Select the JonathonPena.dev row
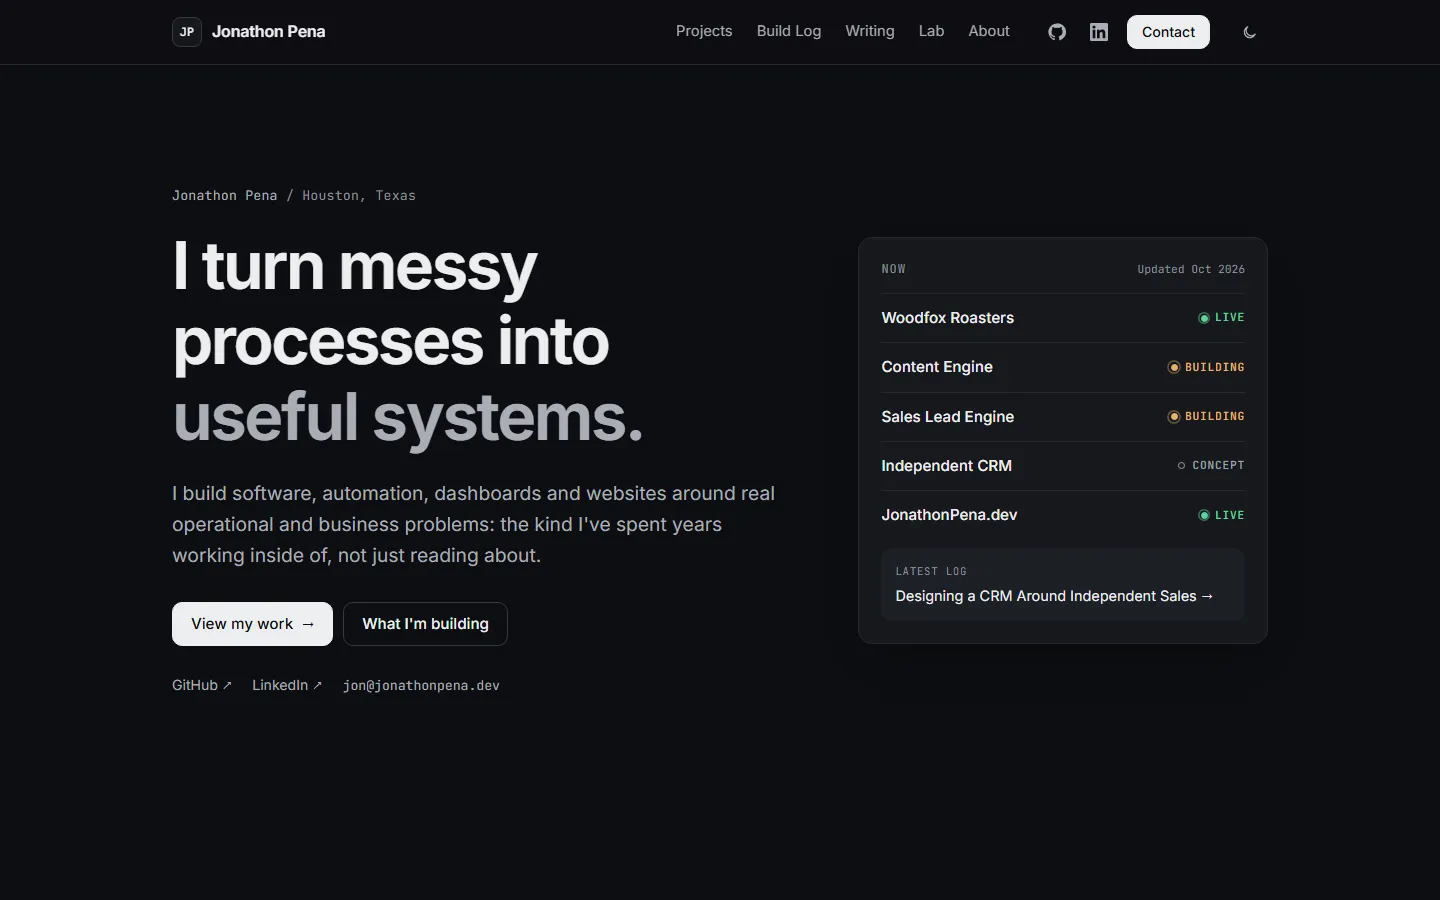Image resolution: width=1440 pixels, height=900 pixels. [1063, 515]
